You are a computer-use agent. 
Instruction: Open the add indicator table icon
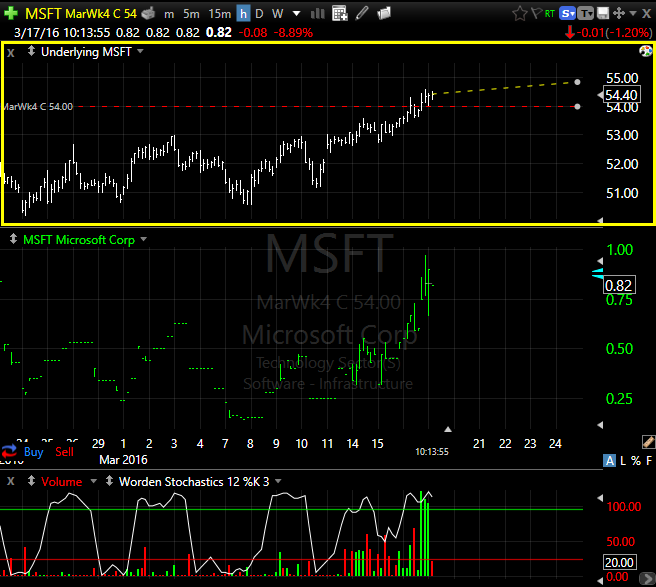tap(340, 14)
